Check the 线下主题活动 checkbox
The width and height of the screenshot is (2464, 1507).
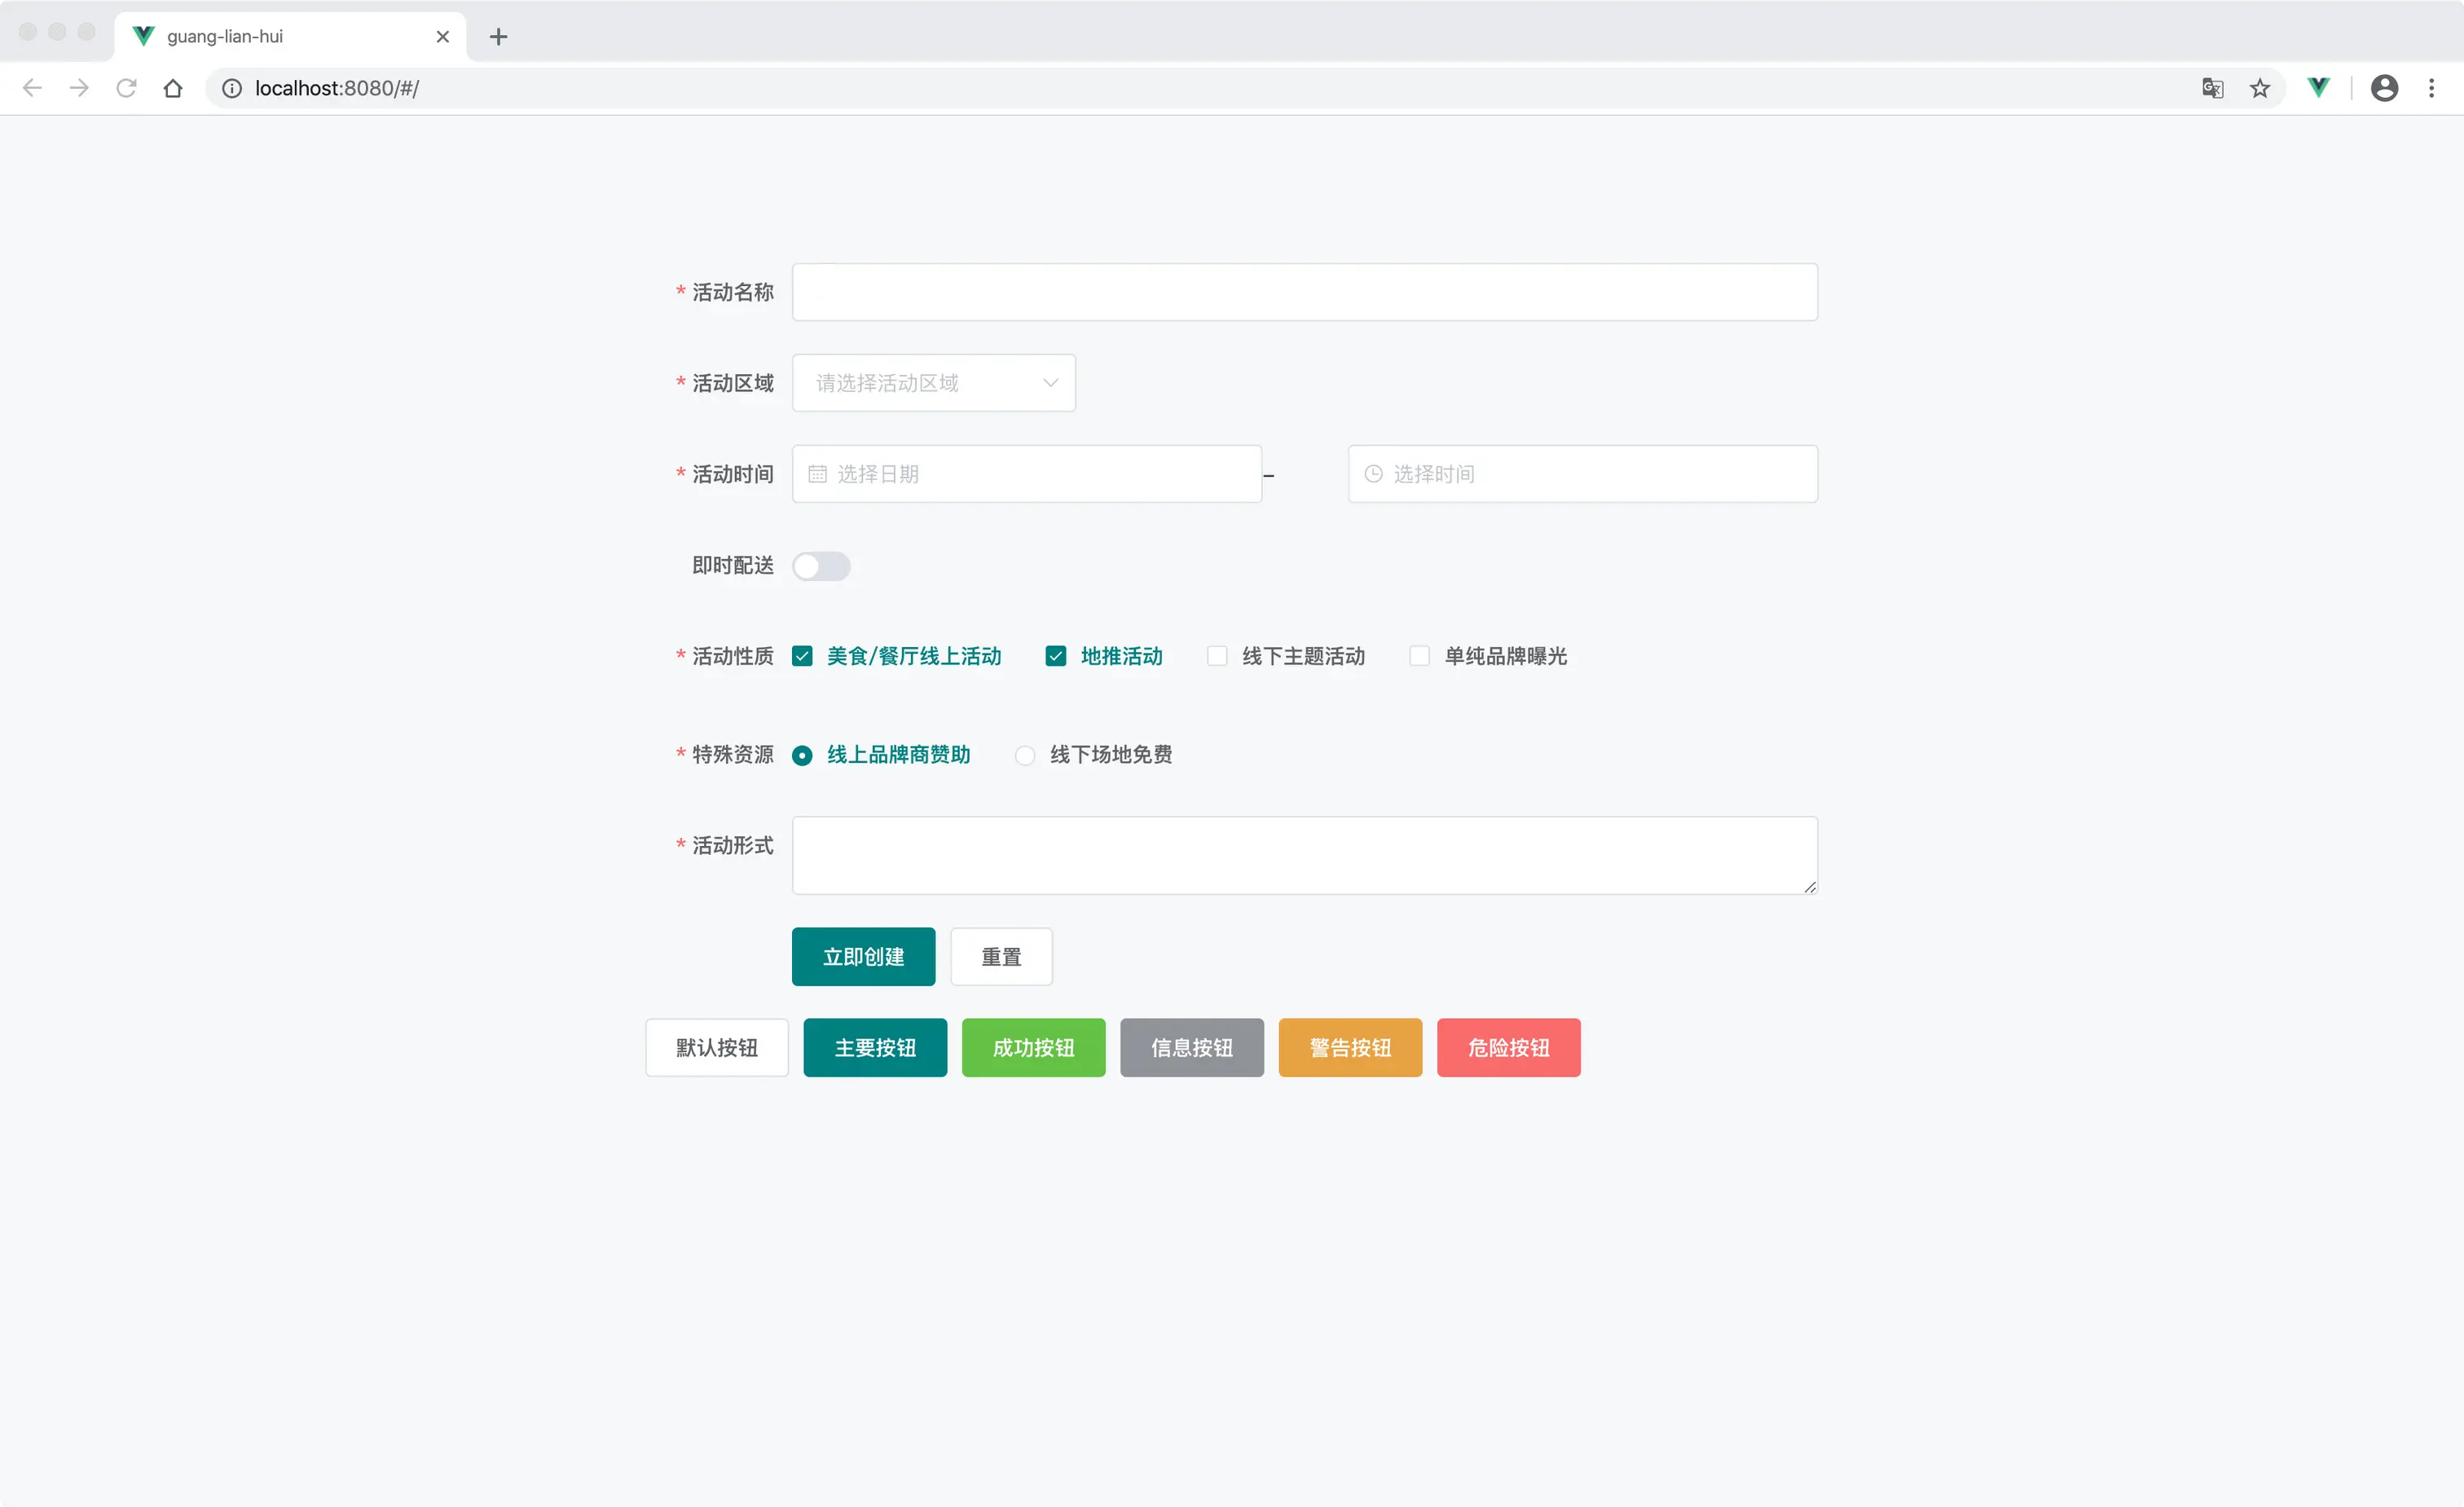click(1217, 655)
